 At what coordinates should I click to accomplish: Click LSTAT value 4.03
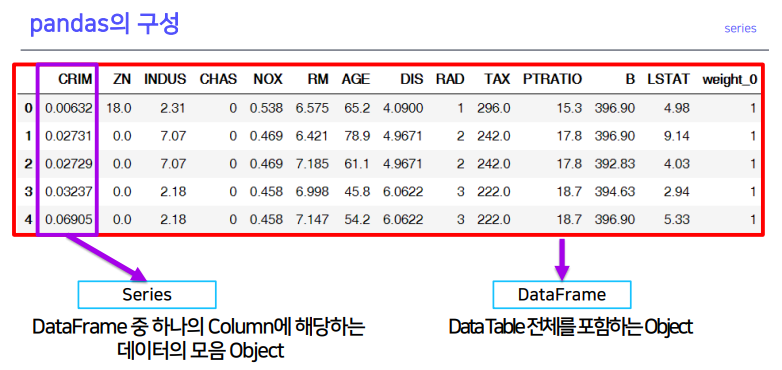[x=677, y=164]
